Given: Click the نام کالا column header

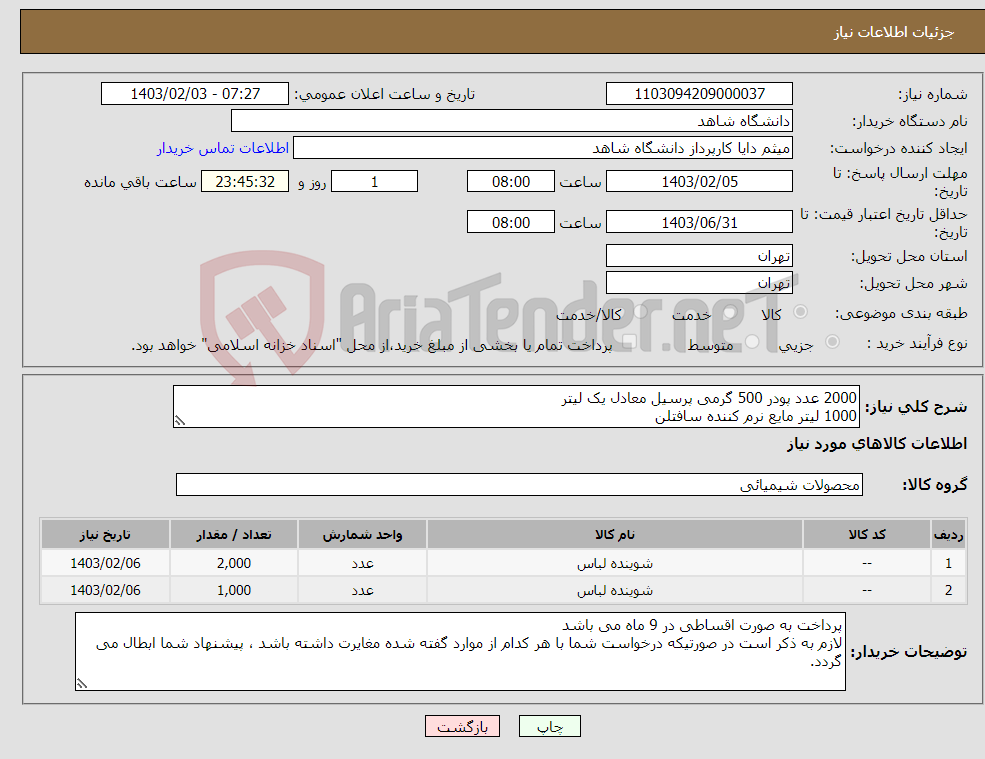Looking at the screenshot, I should (x=615, y=534).
